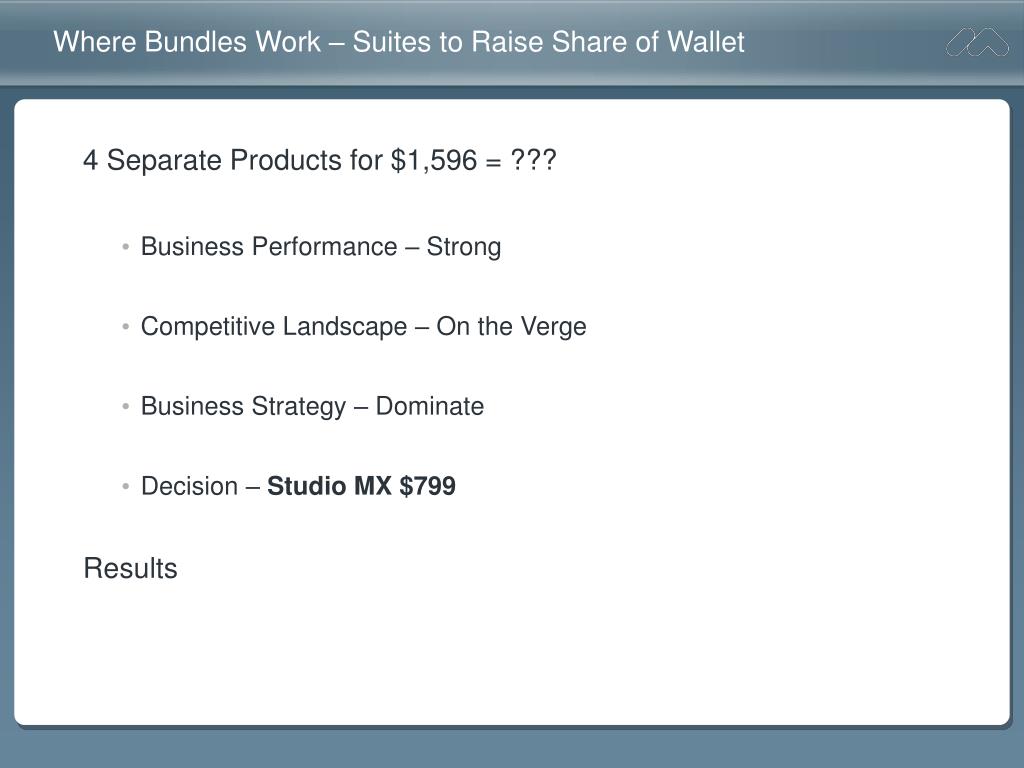Click 'Competitive Landscape – On the Verge' bullet
Screen dimensions: 1024x768
pos(363,327)
